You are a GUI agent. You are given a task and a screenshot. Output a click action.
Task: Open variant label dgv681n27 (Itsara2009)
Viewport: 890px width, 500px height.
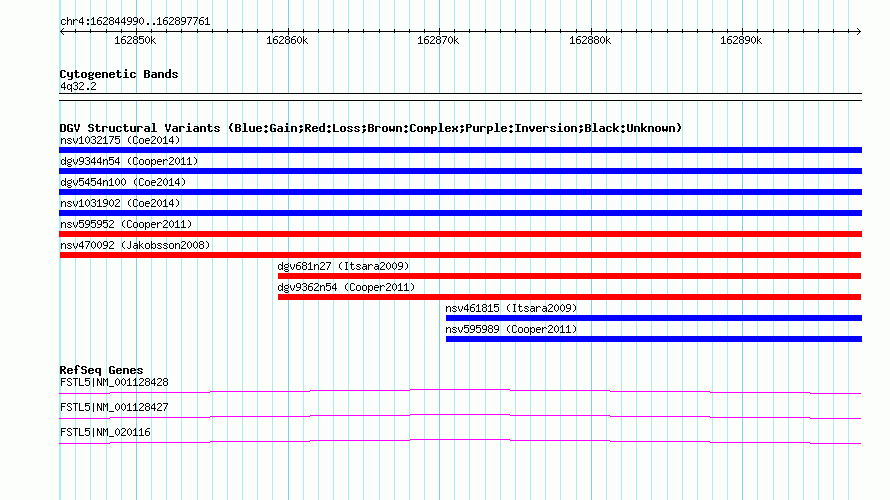[x=343, y=266]
